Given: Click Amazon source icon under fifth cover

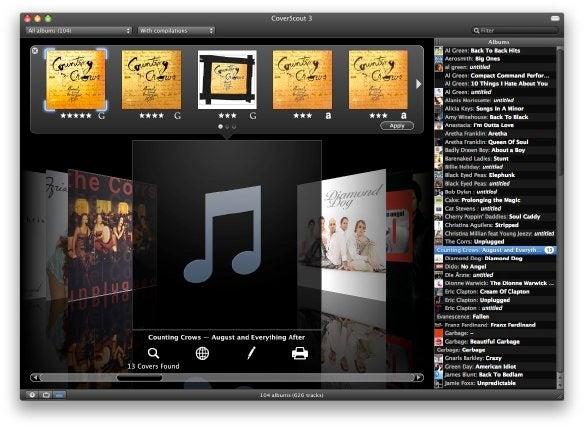Looking at the screenshot, I should pos(404,116).
